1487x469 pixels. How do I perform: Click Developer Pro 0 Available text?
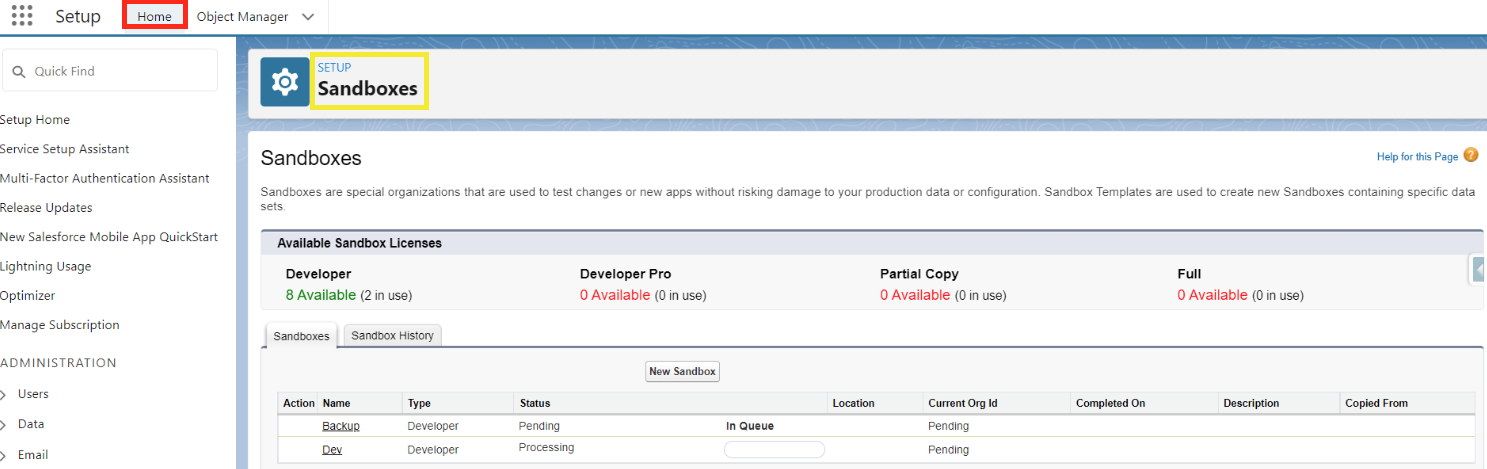(643, 295)
